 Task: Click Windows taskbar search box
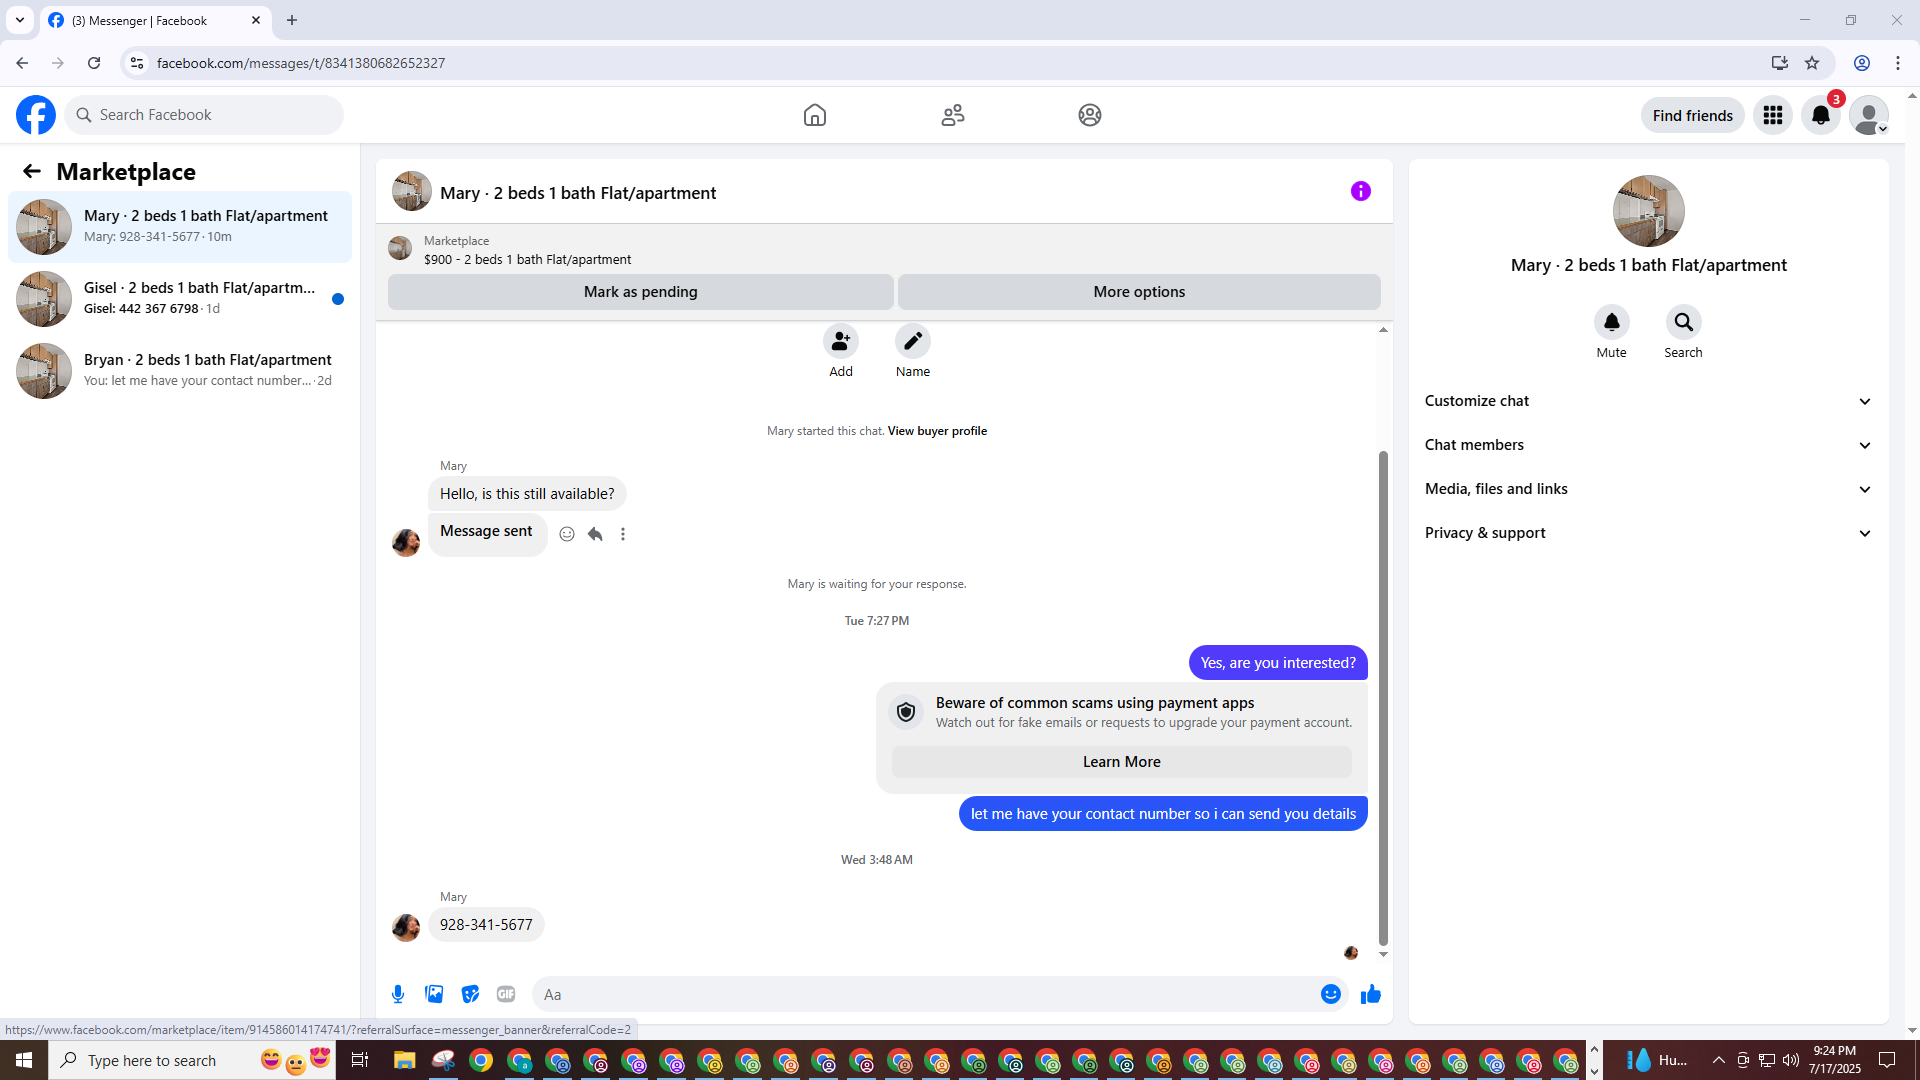pos(190,1060)
